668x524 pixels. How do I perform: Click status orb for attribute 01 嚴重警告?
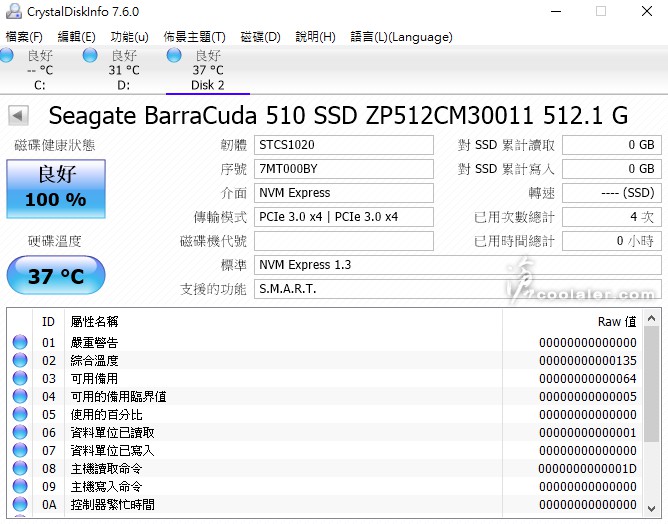pos(20,342)
